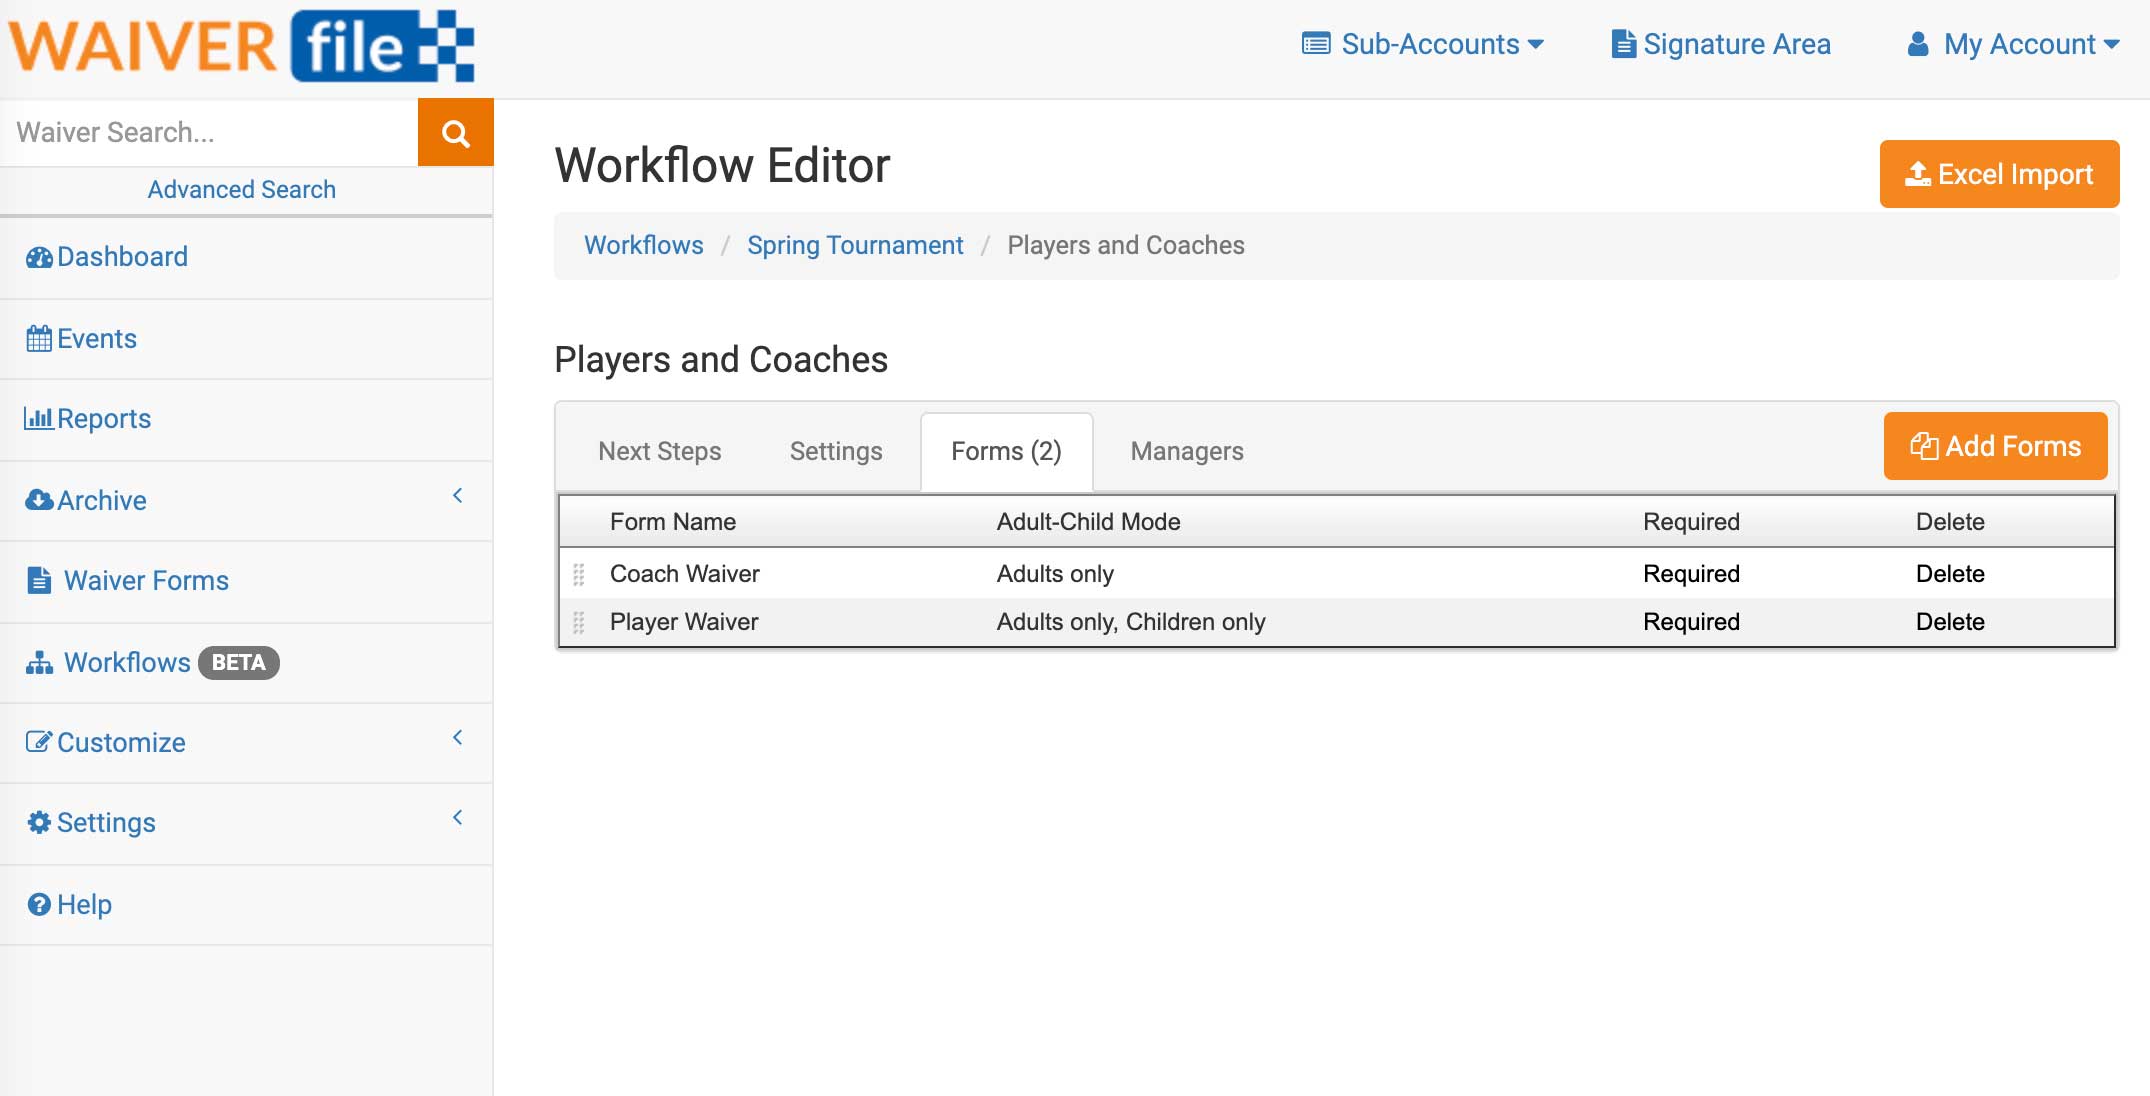The width and height of the screenshot is (2150, 1096).
Task: Click the orange search magnifier icon
Action: coord(455,131)
